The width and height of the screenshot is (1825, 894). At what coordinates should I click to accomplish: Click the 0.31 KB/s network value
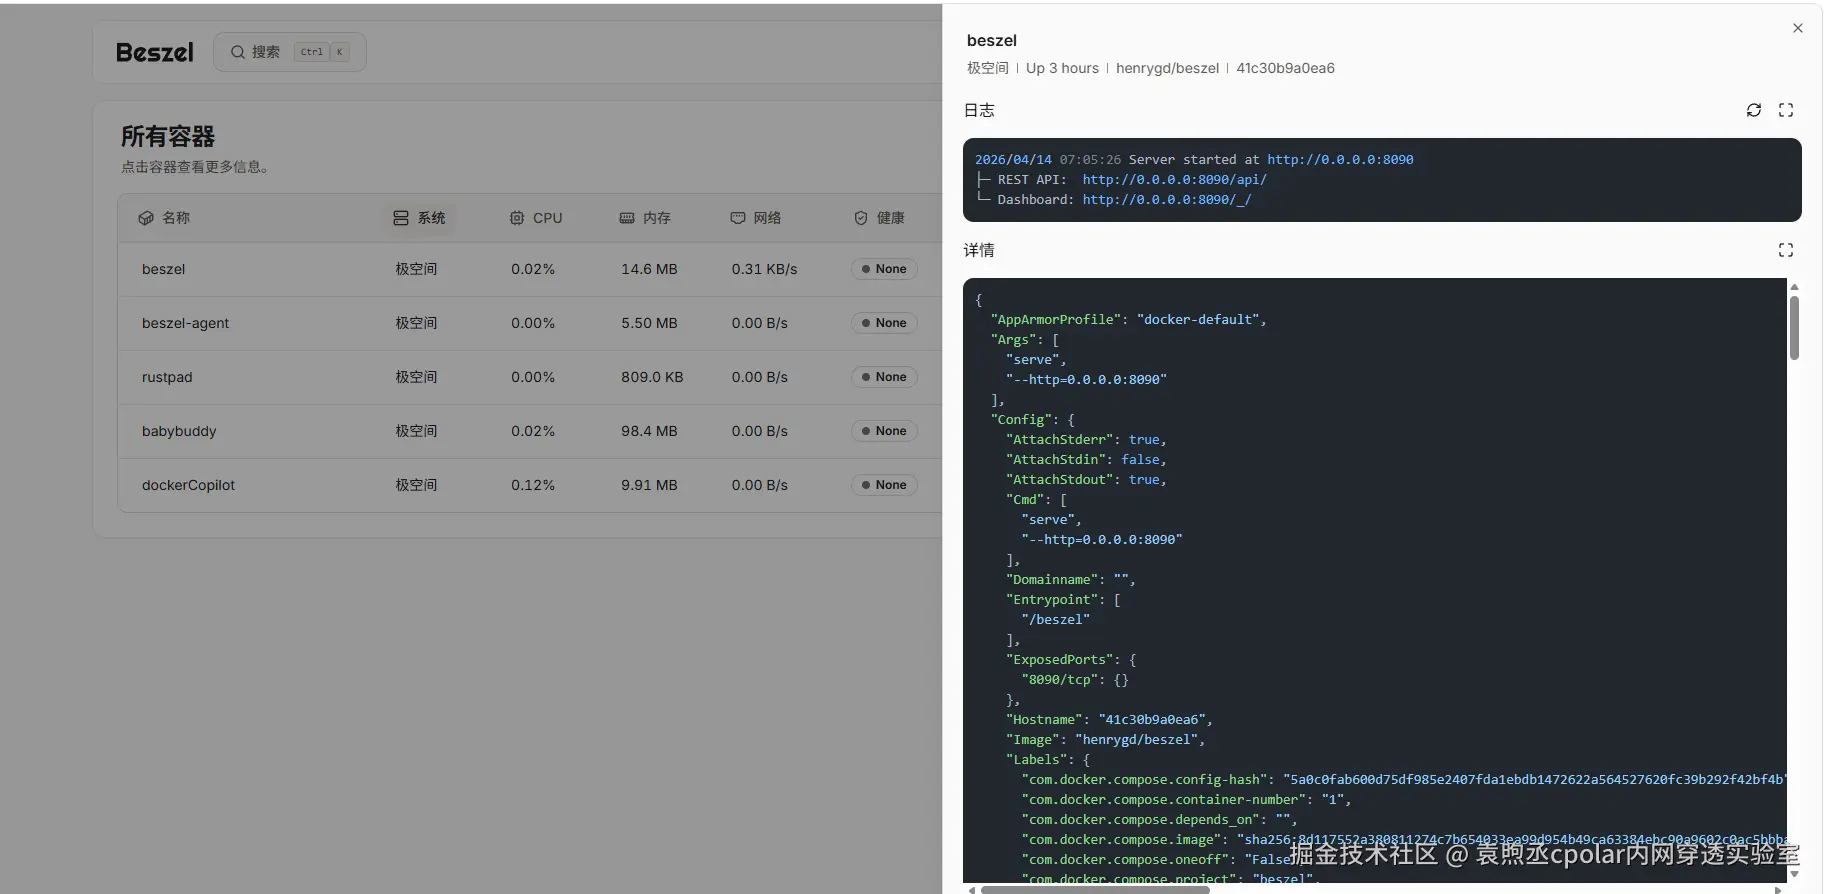click(x=764, y=269)
